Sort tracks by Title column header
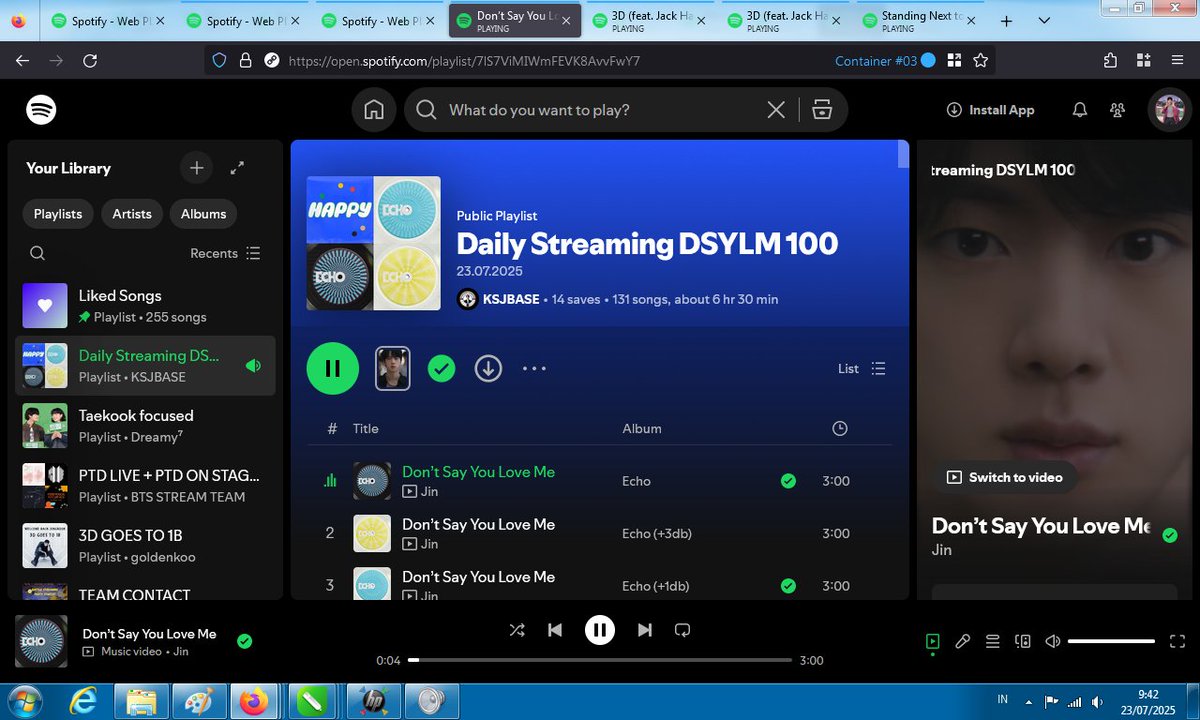 click(366, 428)
